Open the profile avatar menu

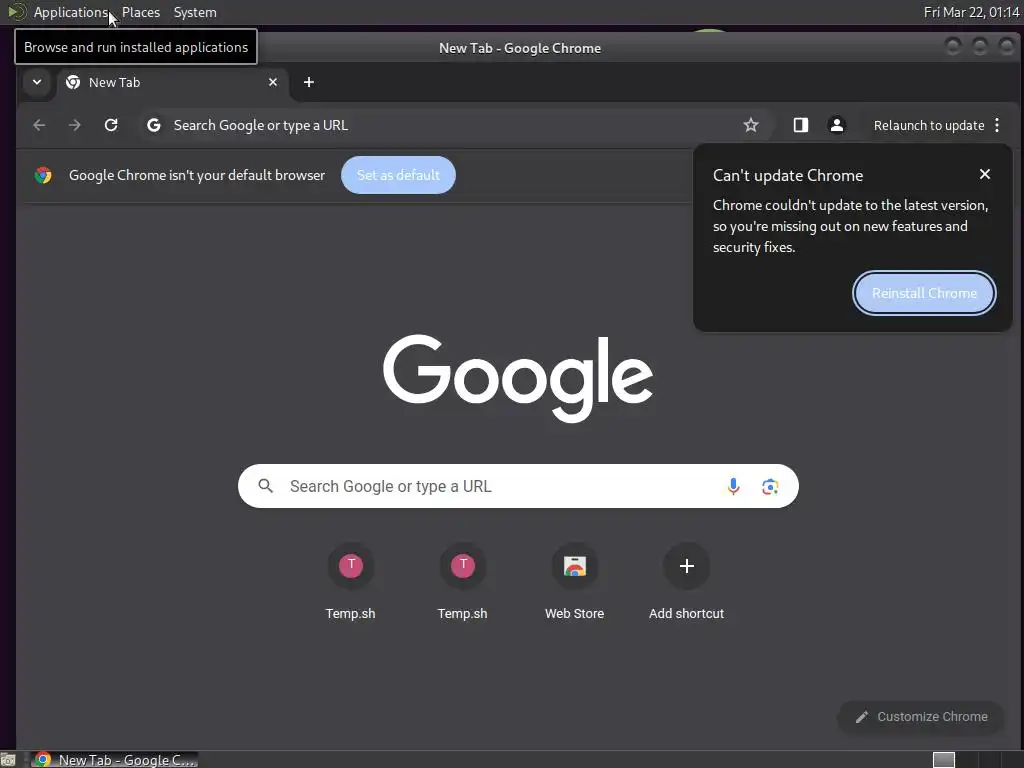pyautogui.click(x=837, y=125)
